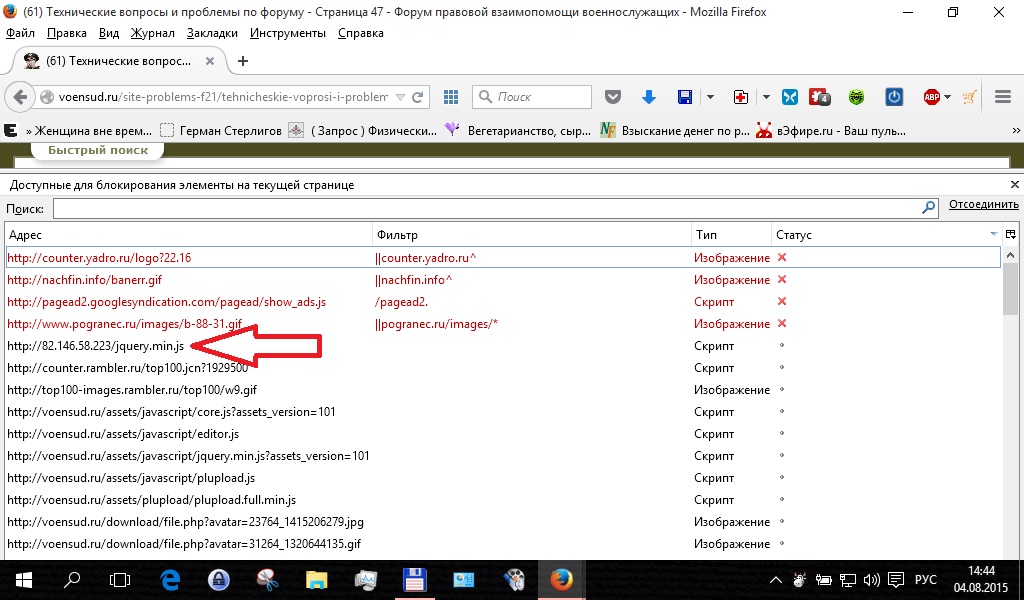
Task: Click the Отсоединить link
Action: [x=983, y=205]
